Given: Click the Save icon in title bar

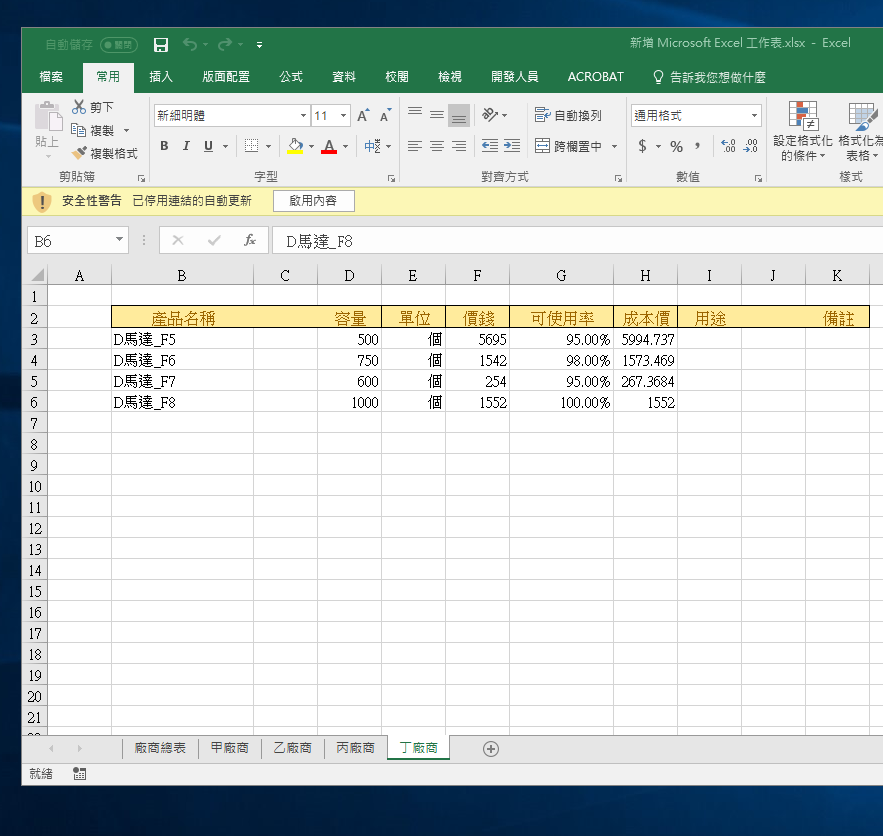Looking at the screenshot, I should pyautogui.click(x=161, y=44).
